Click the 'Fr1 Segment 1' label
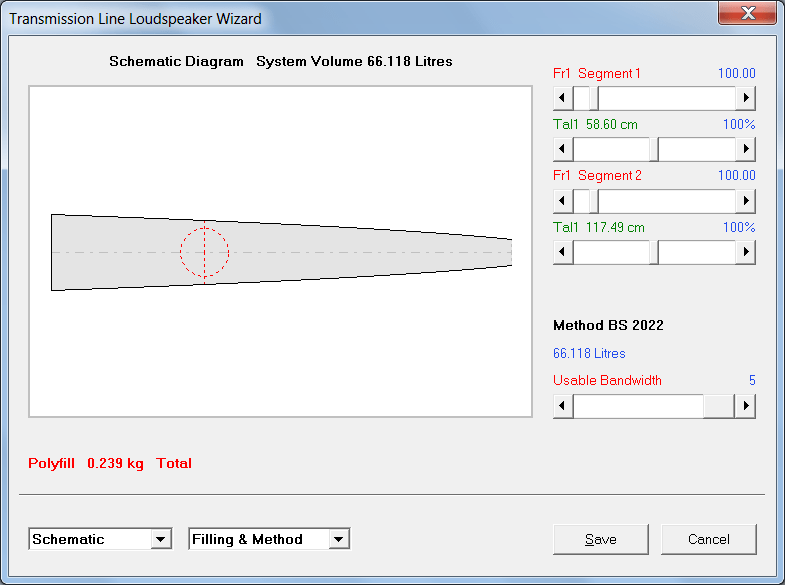This screenshot has height=585, width=785. click(x=597, y=73)
